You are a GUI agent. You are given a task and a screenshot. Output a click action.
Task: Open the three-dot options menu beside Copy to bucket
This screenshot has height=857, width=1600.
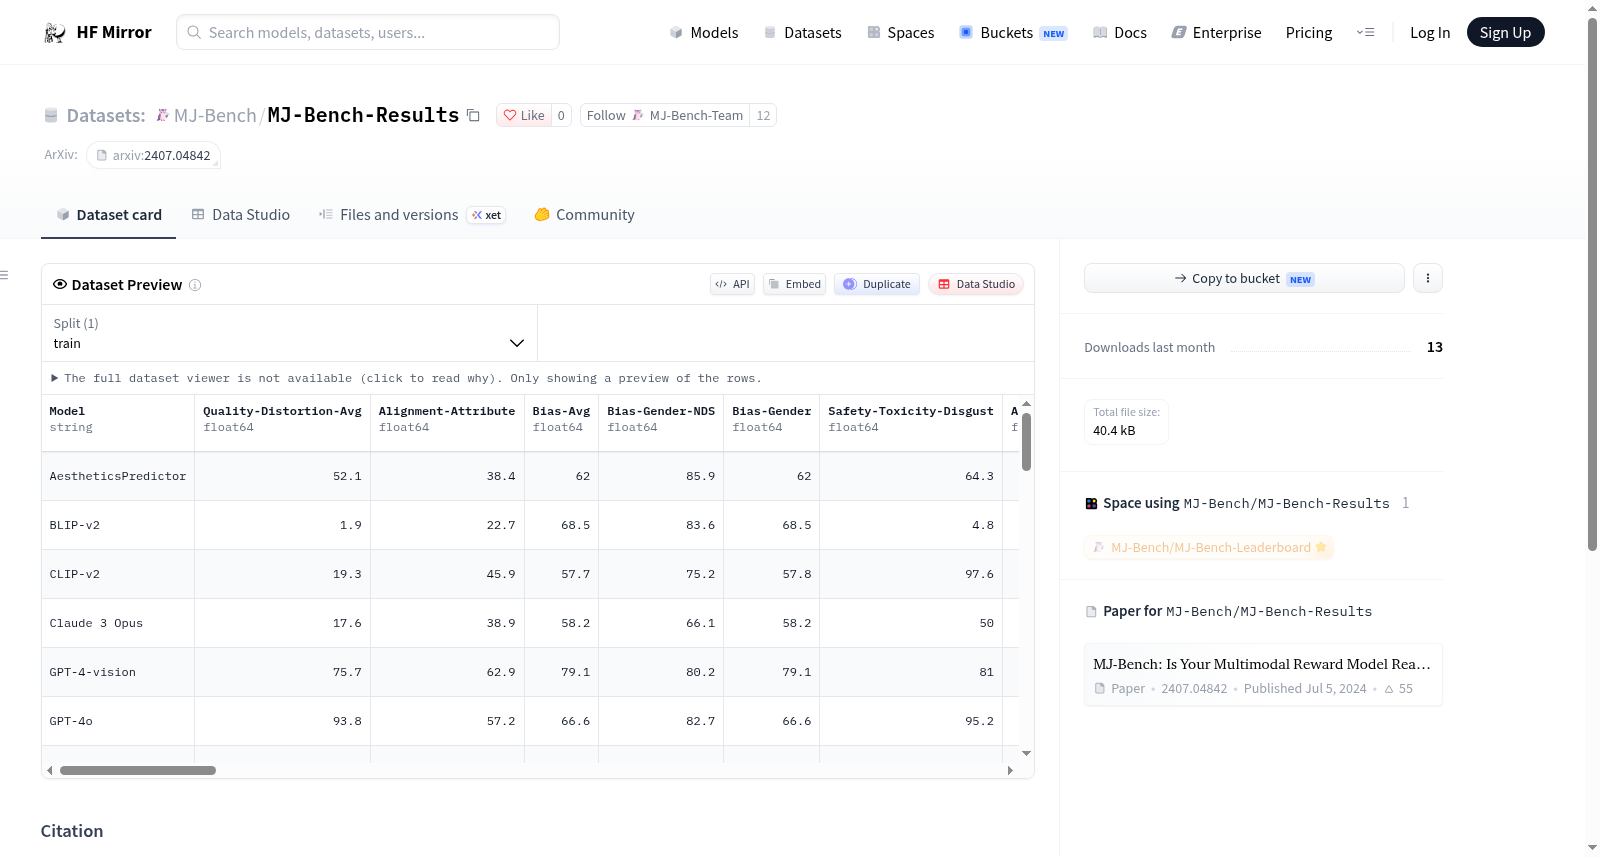tap(1428, 278)
